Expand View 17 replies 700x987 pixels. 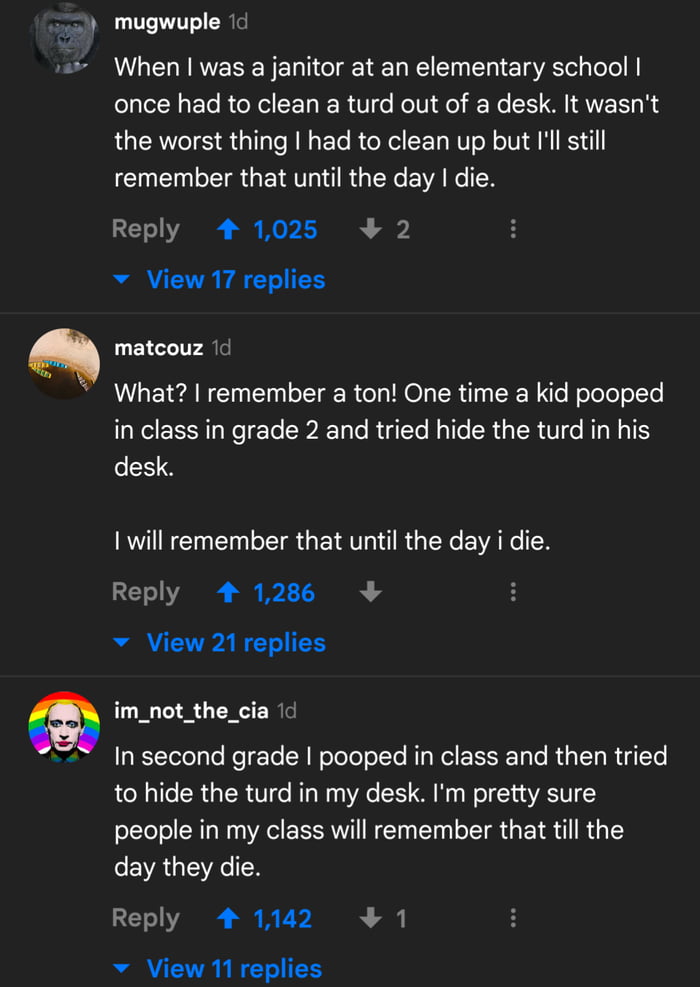(x=235, y=280)
